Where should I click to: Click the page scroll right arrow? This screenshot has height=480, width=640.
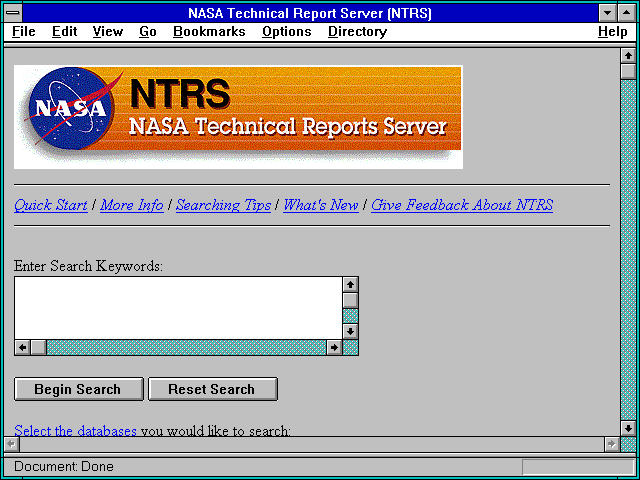coord(612,444)
